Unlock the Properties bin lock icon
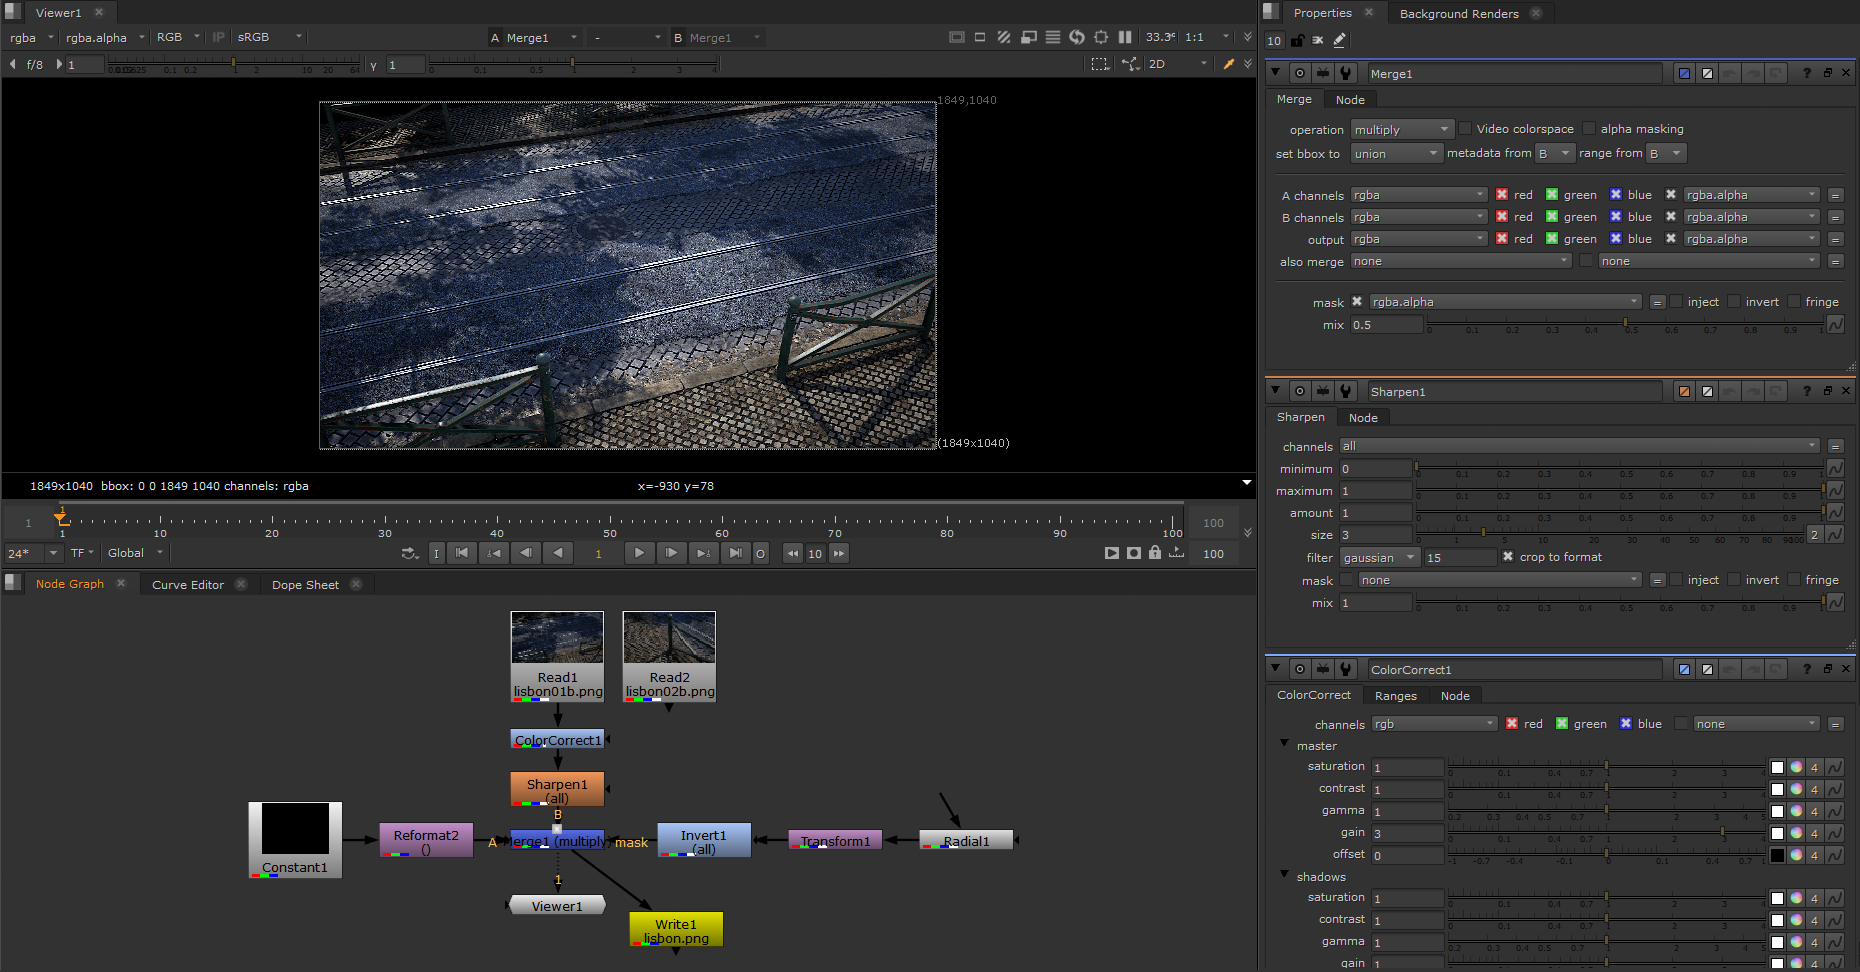Image resolution: width=1860 pixels, height=972 pixels. tap(1297, 41)
